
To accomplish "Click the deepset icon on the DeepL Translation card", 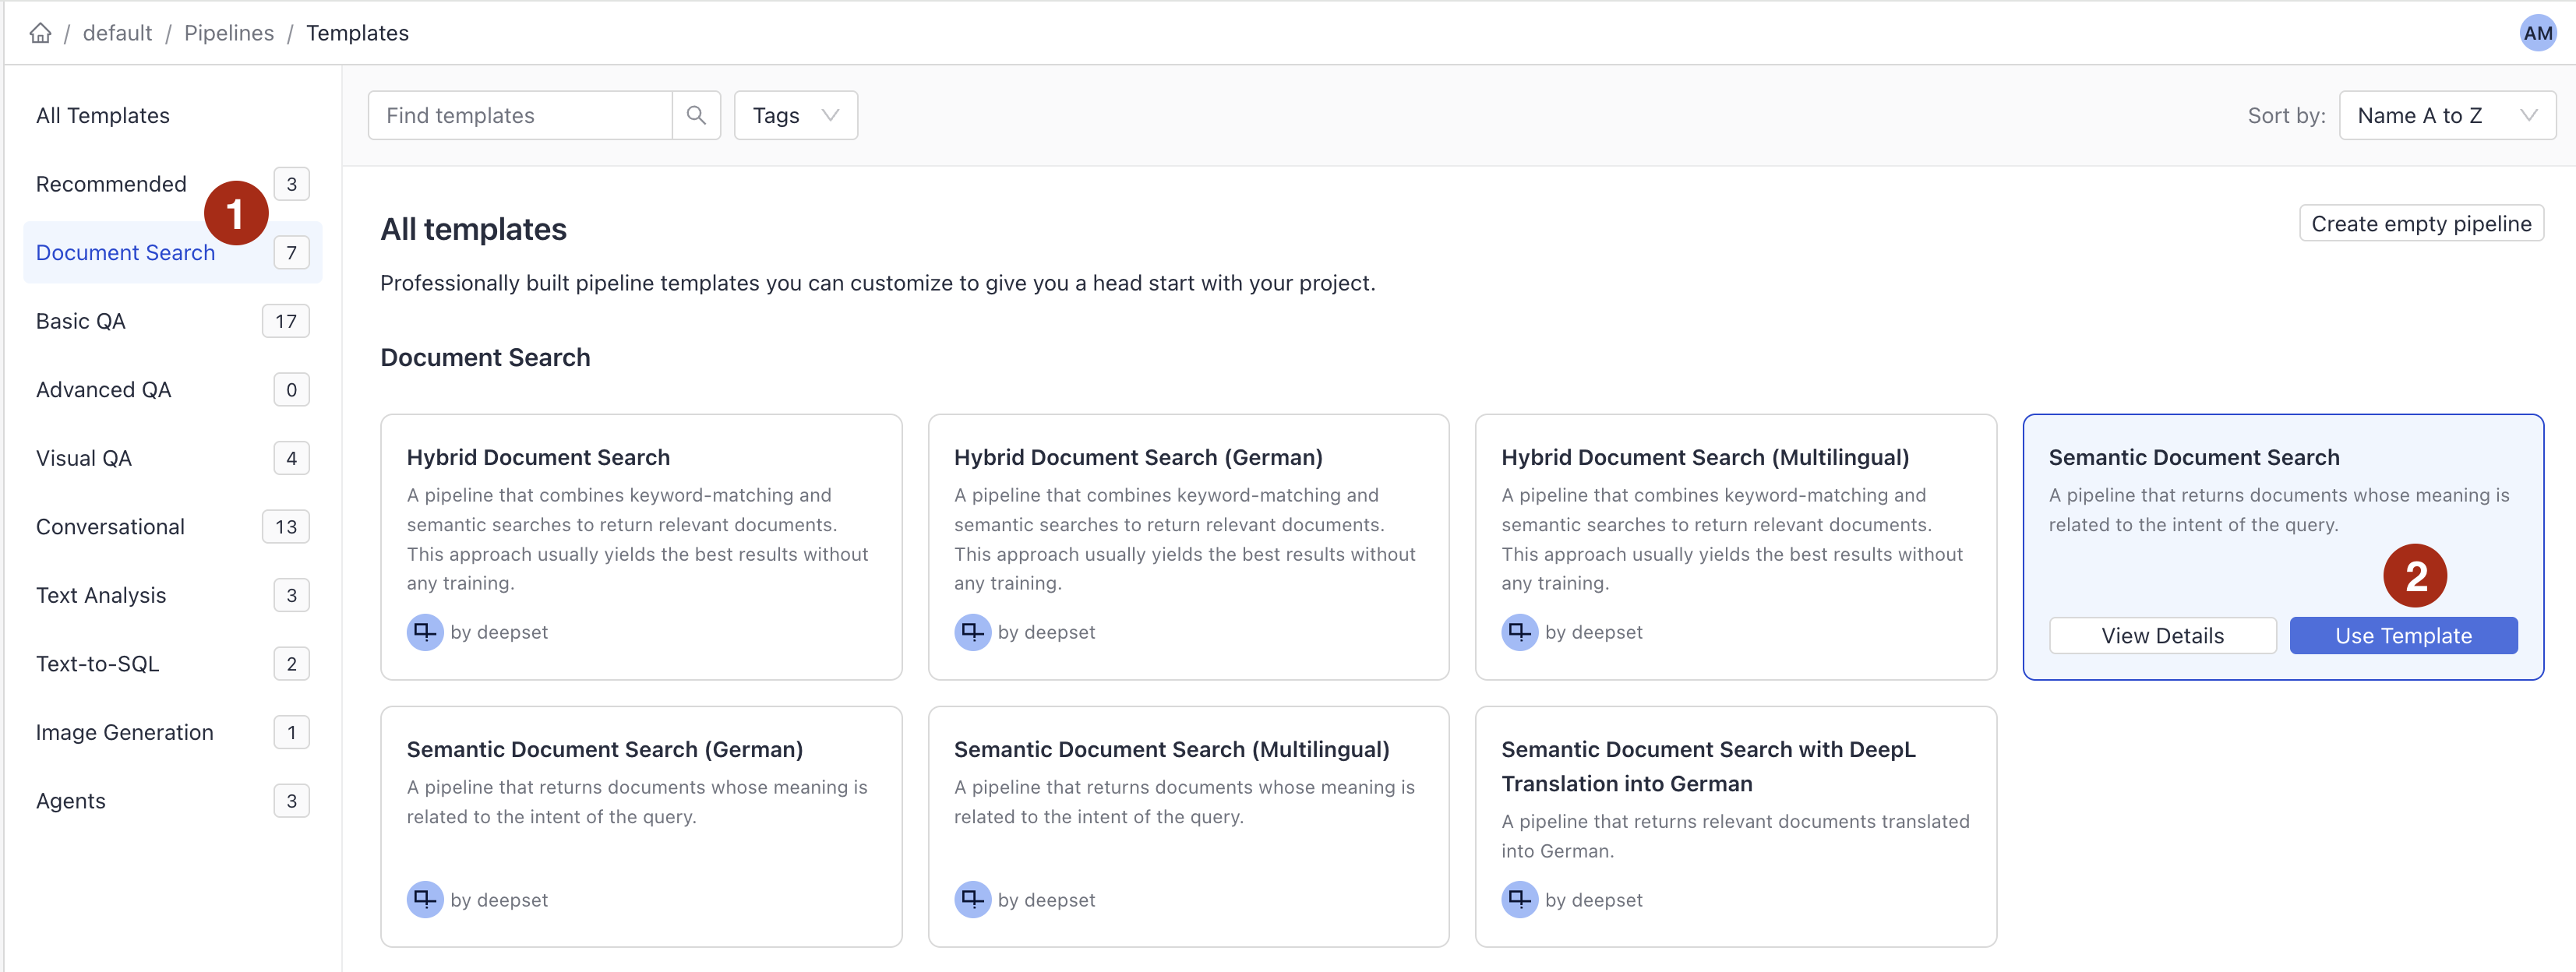I will [1519, 899].
